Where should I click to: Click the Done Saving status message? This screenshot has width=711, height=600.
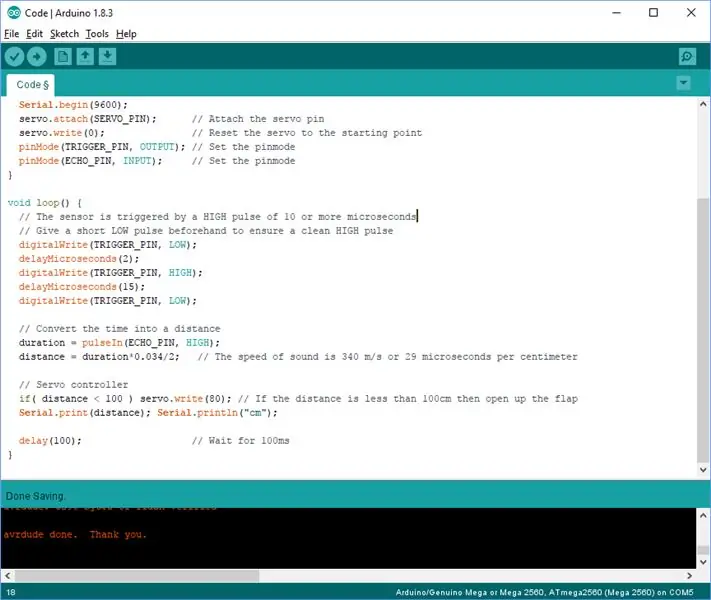coord(35,496)
